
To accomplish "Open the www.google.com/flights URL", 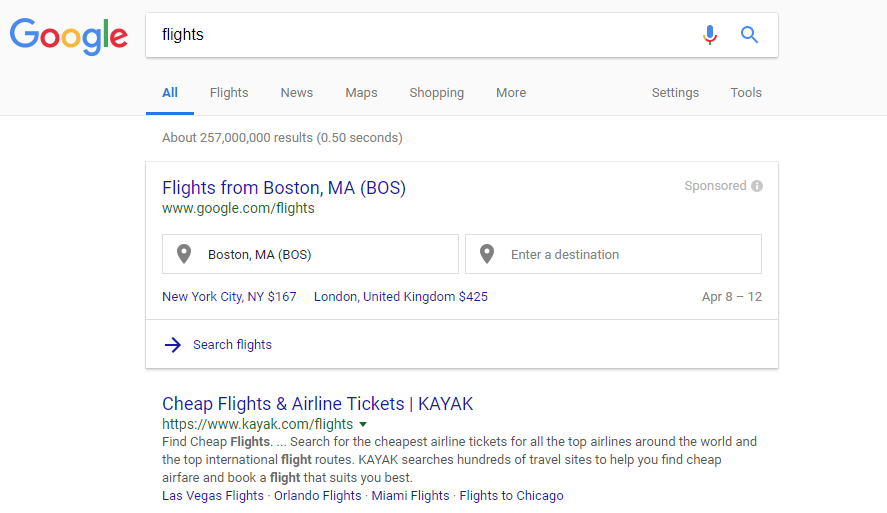I will coord(238,208).
